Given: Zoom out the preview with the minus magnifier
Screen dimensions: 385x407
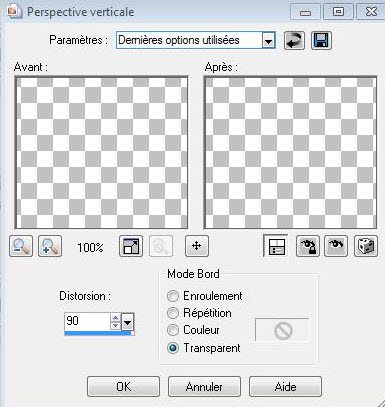Looking at the screenshot, I should click(x=21, y=246).
